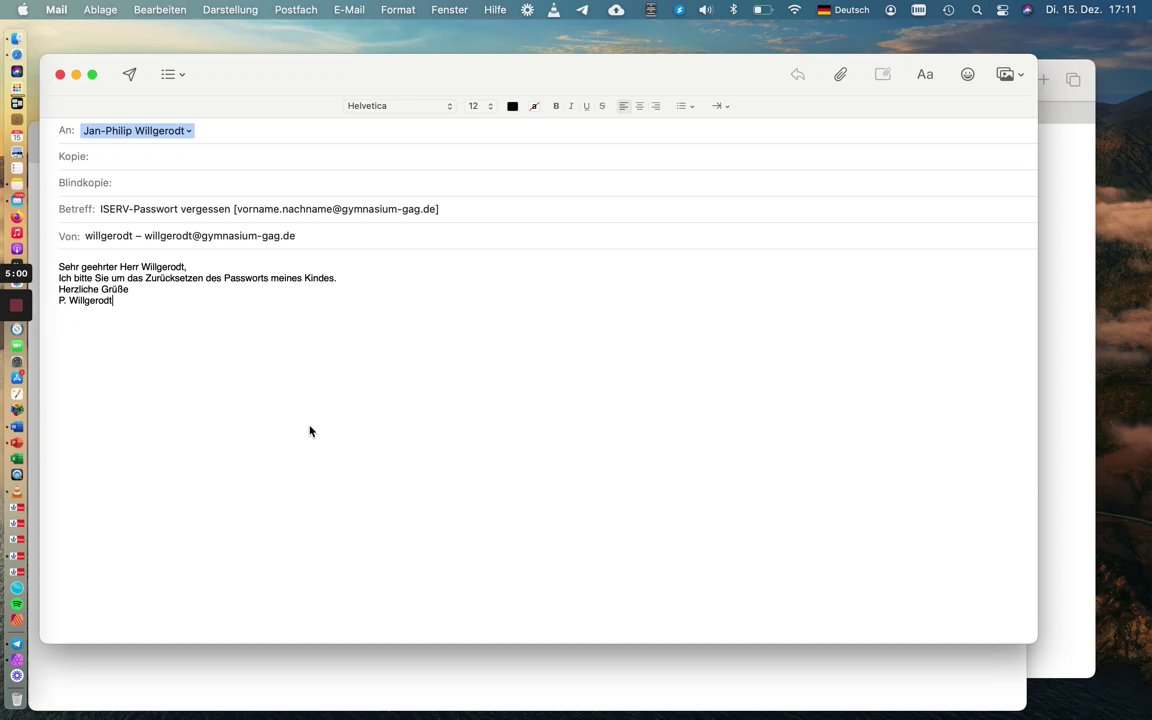Click the Time Machine clock icon

(x=948, y=10)
